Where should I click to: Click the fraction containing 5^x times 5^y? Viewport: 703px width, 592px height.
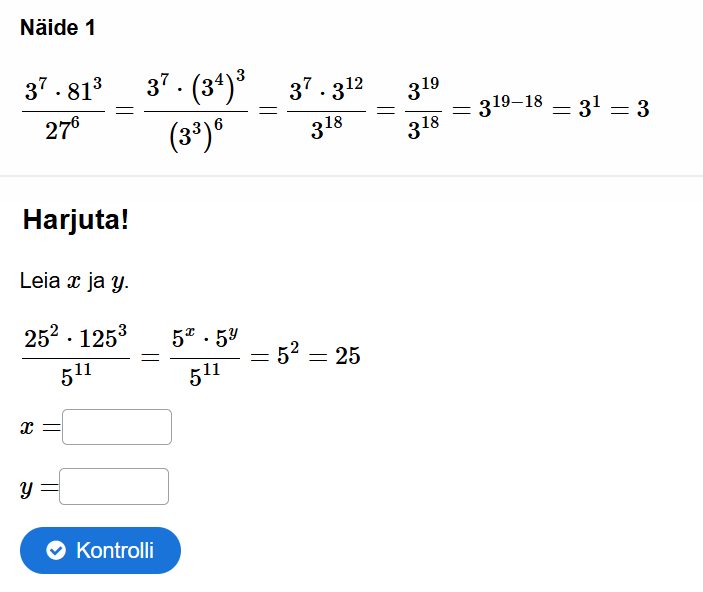[x=205, y=356]
